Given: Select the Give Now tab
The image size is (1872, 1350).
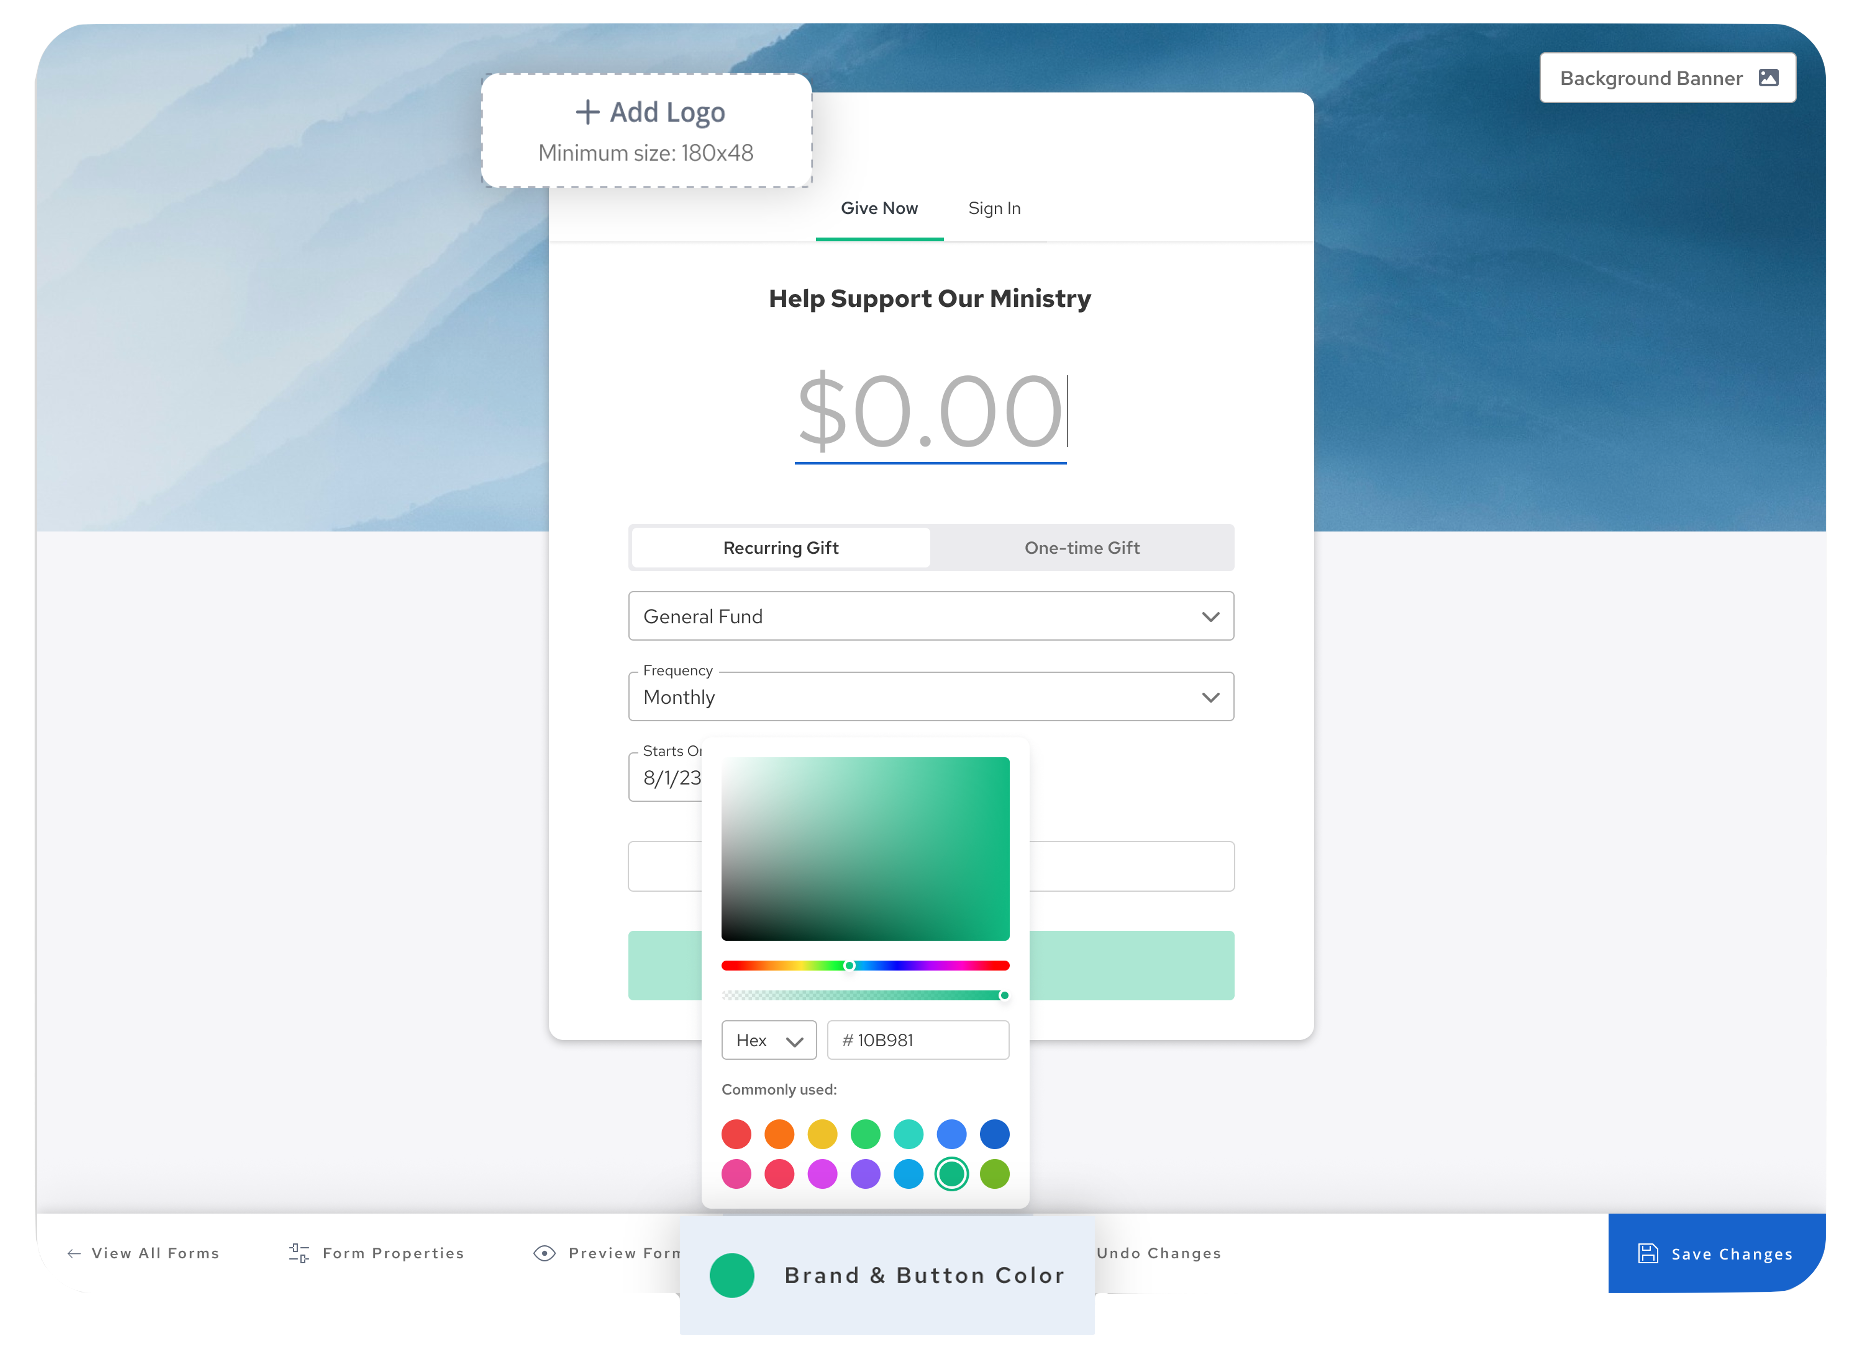Looking at the screenshot, I should [x=879, y=208].
